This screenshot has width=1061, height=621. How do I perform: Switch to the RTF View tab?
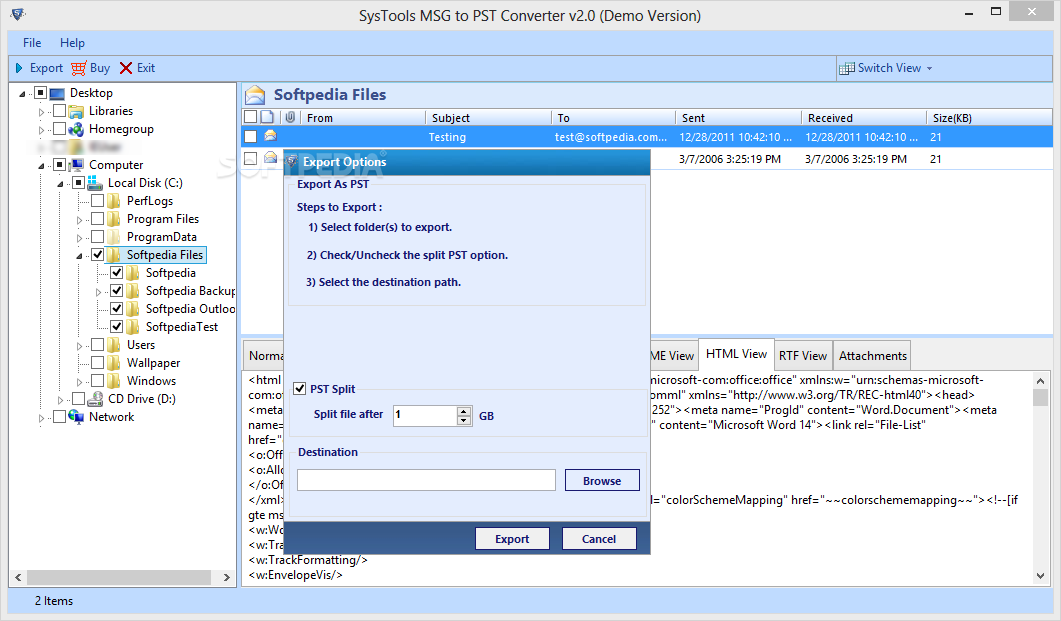click(803, 356)
